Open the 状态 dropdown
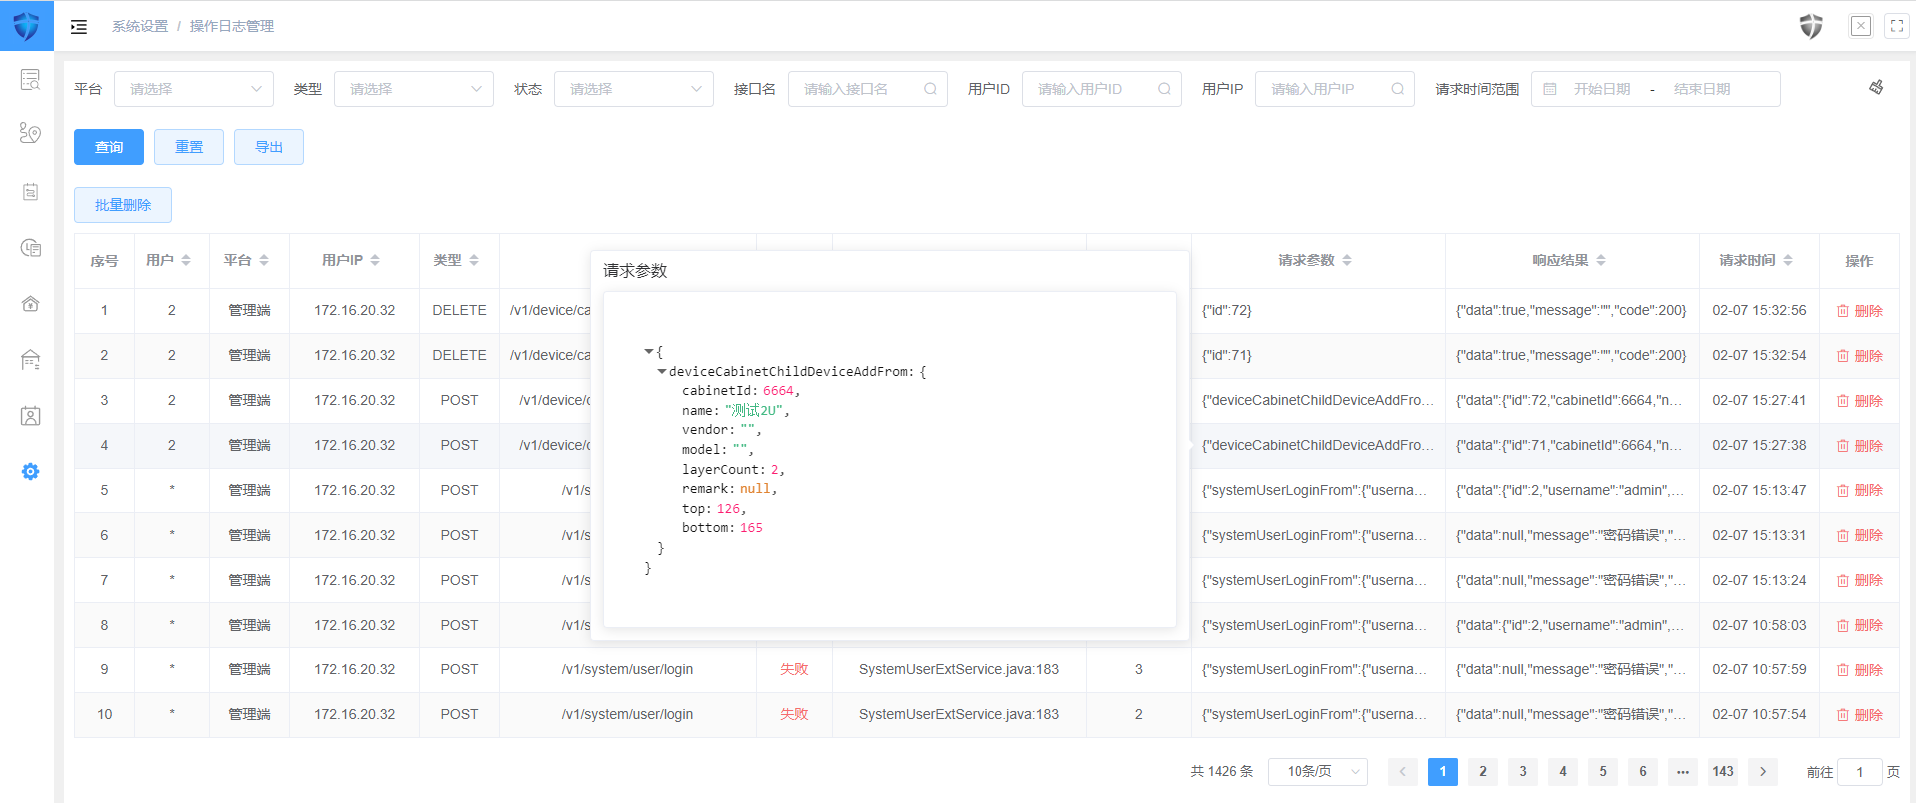 click(634, 89)
